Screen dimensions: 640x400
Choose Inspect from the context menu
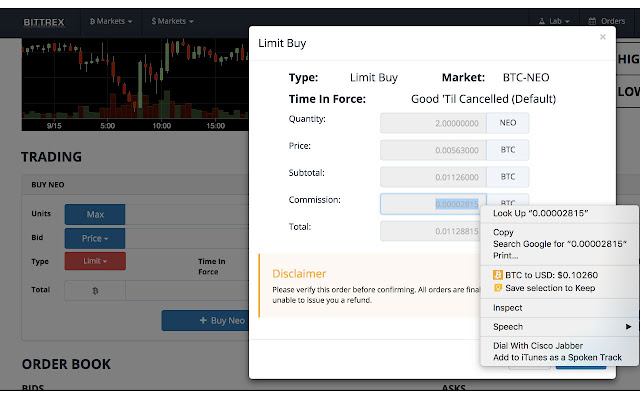(x=559, y=308)
